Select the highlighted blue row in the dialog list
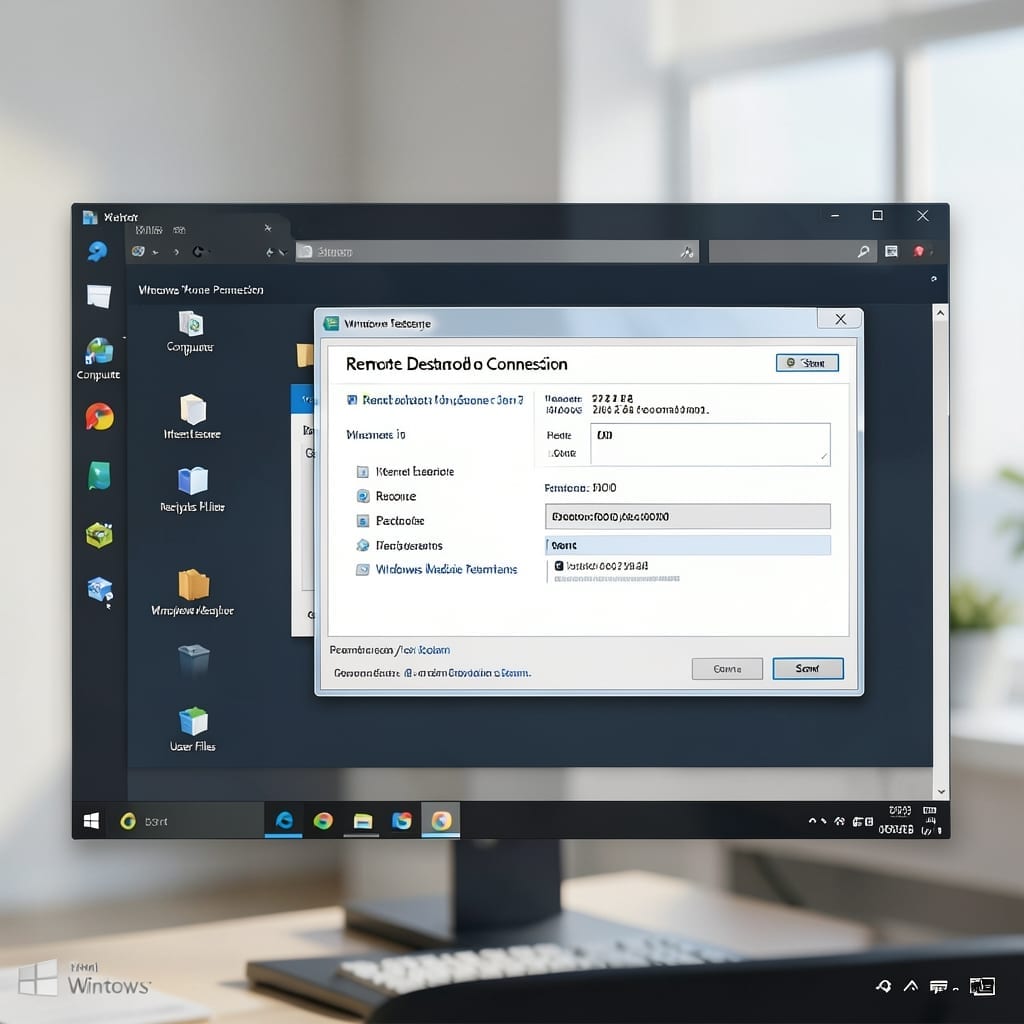1024x1024 pixels. coord(688,545)
